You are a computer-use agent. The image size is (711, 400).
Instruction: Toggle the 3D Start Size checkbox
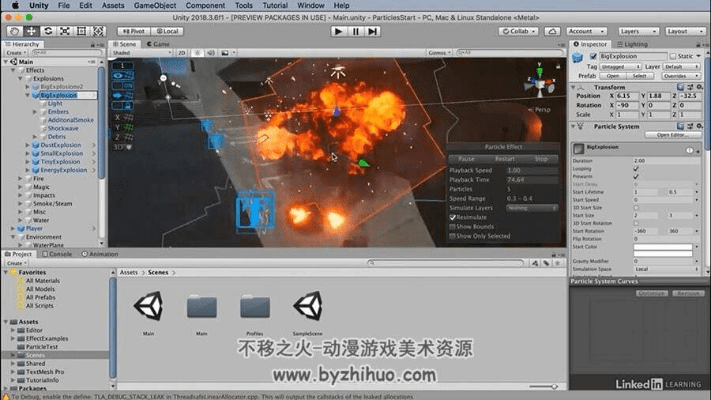coord(636,208)
